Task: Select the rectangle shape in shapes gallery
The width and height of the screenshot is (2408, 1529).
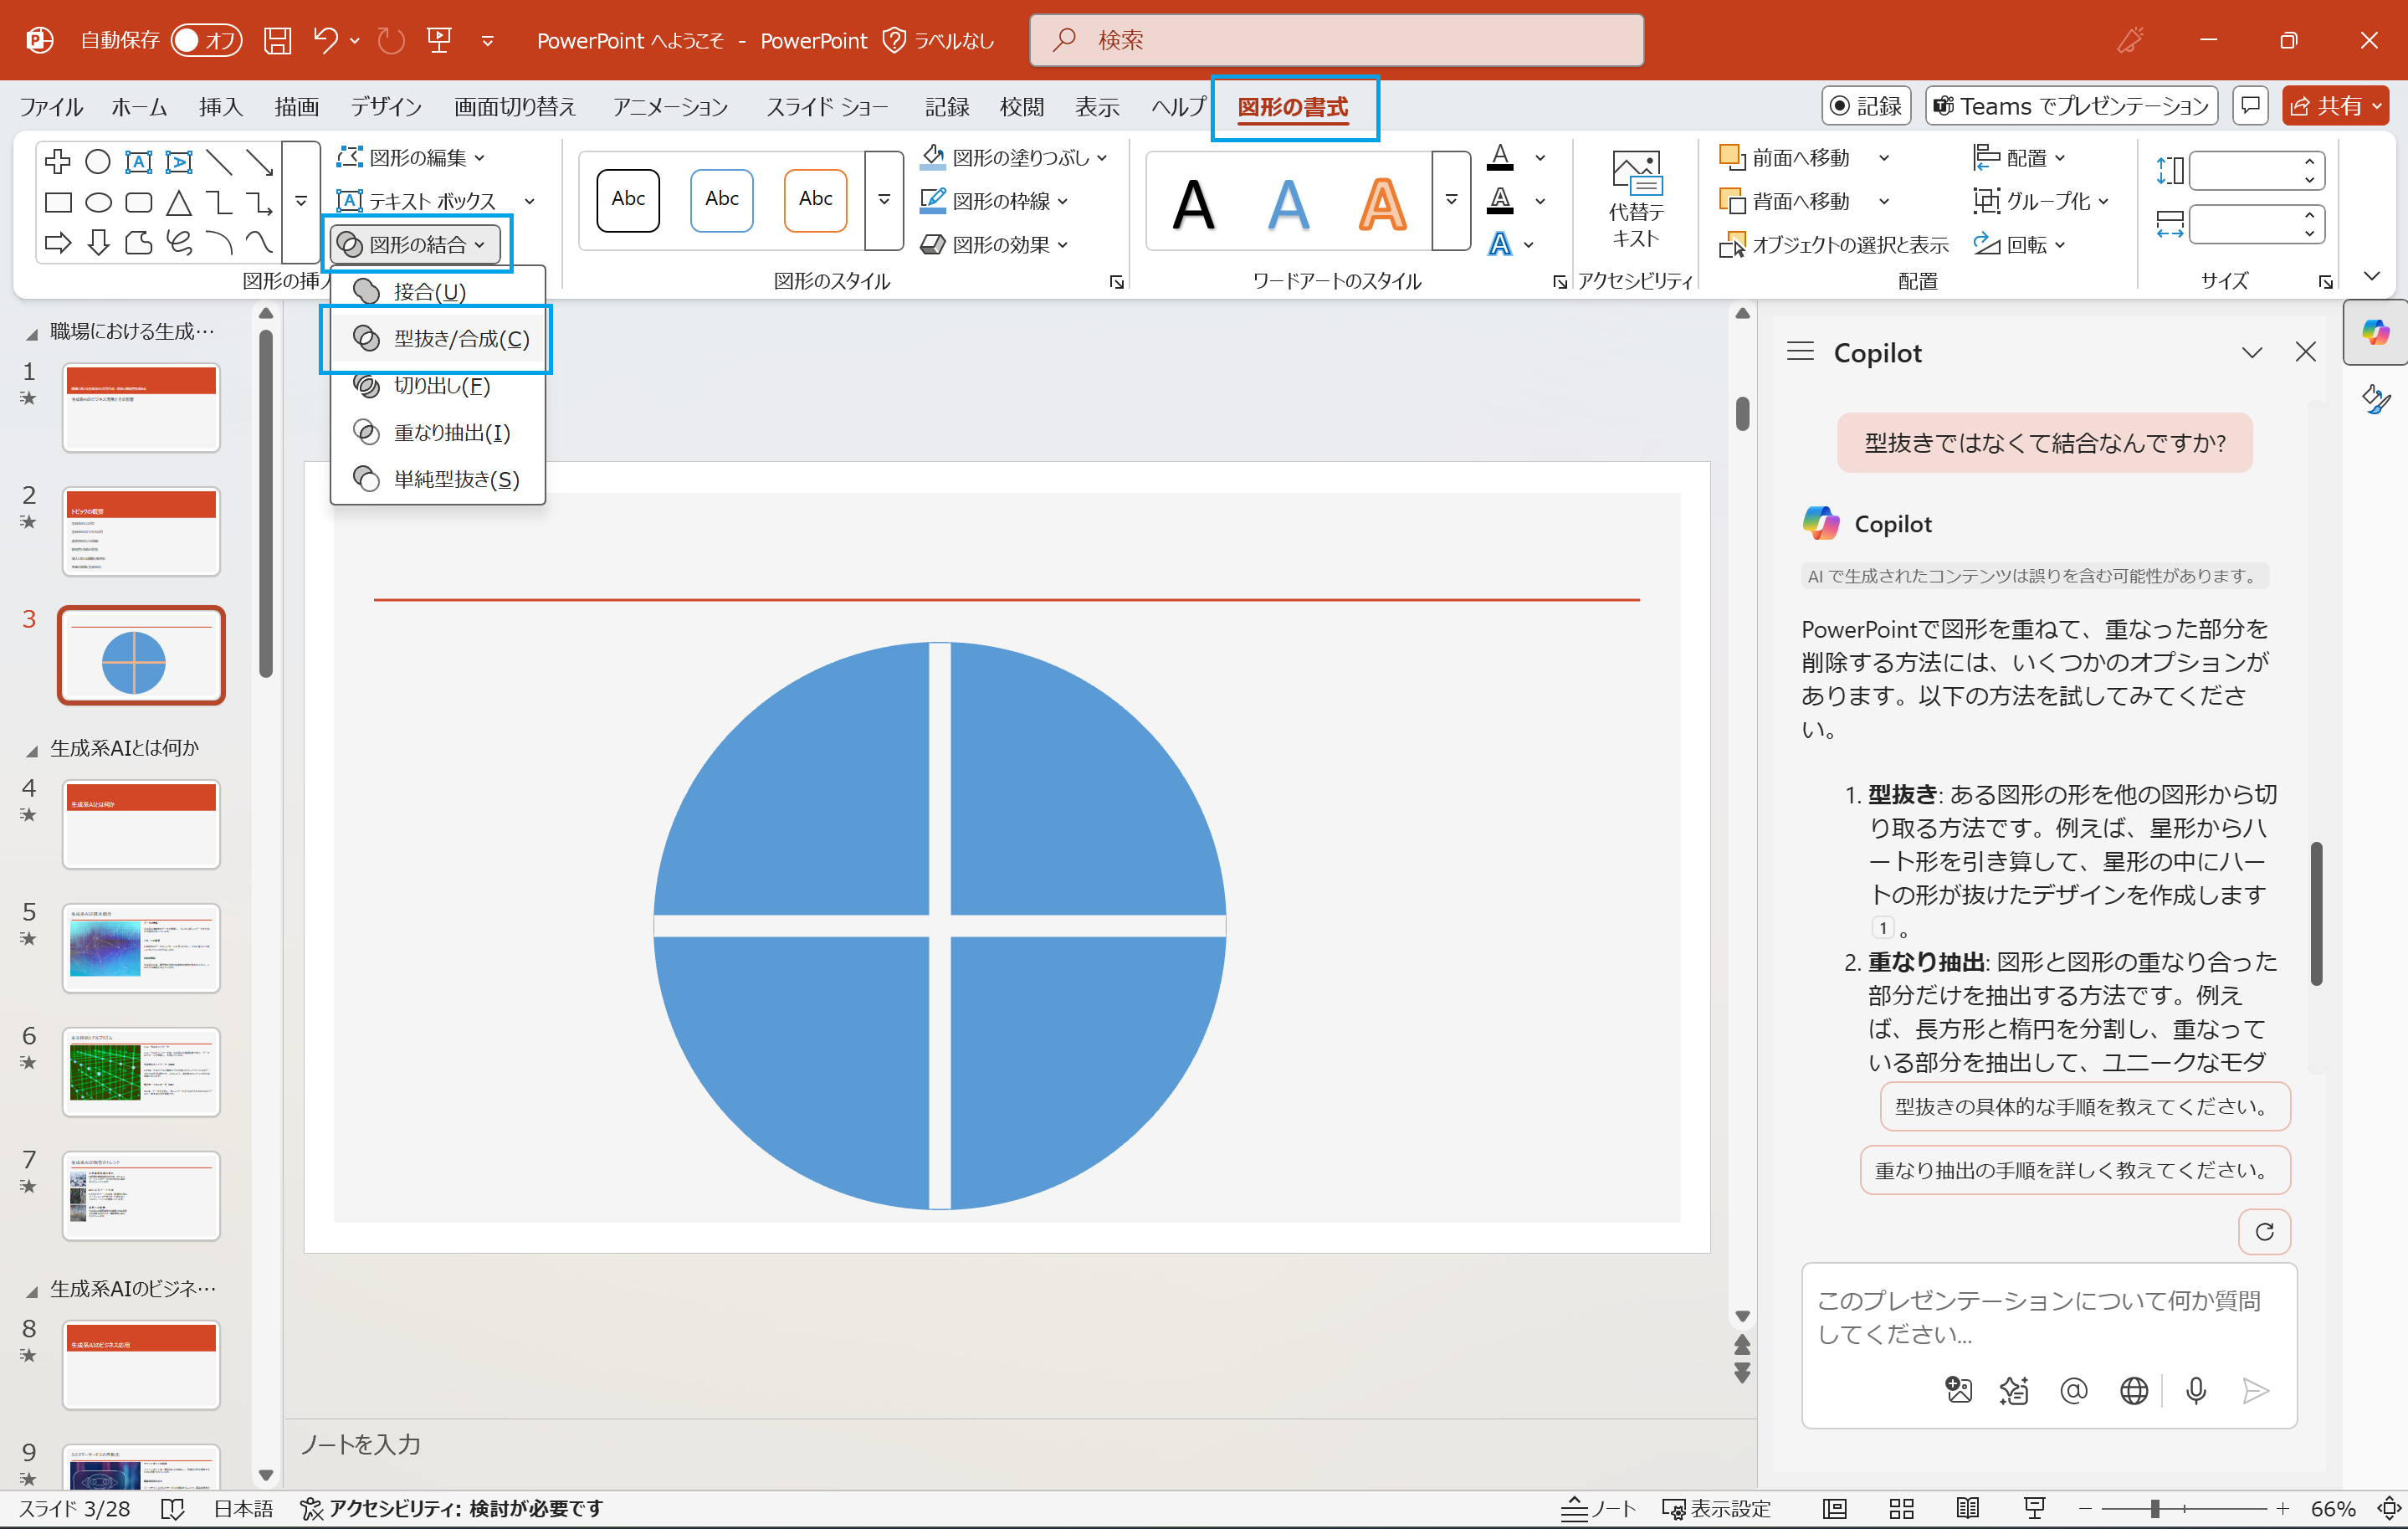Action: pos(58,203)
